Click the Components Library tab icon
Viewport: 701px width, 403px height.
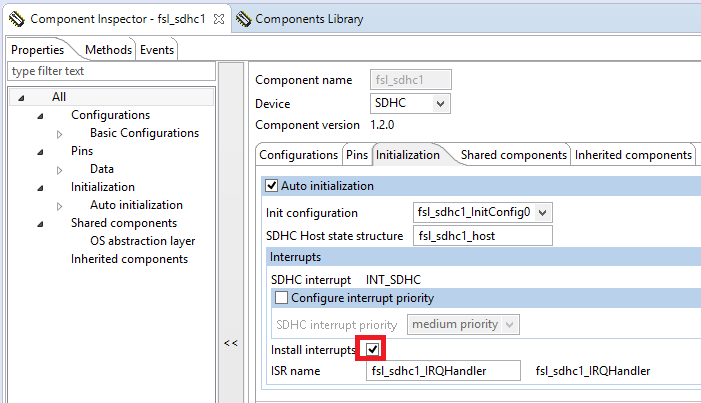[243, 19]
